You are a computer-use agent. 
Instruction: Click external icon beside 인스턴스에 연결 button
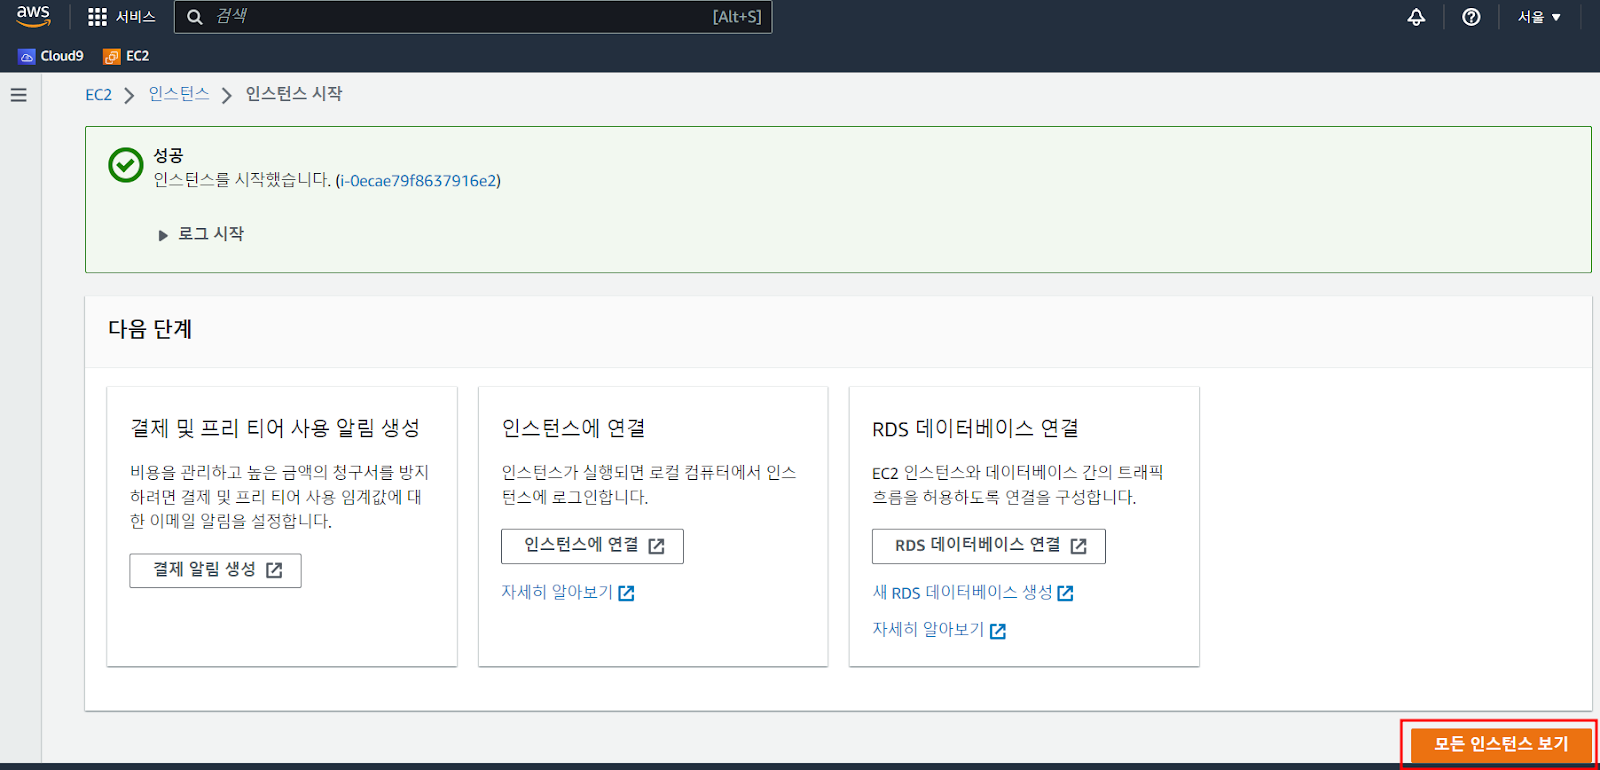point(656,546)
